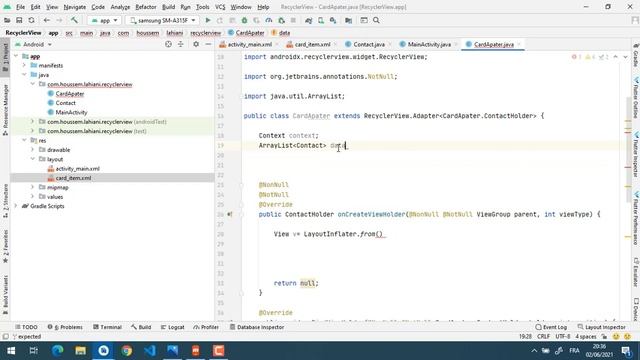Open the File menu

point(20,7)
